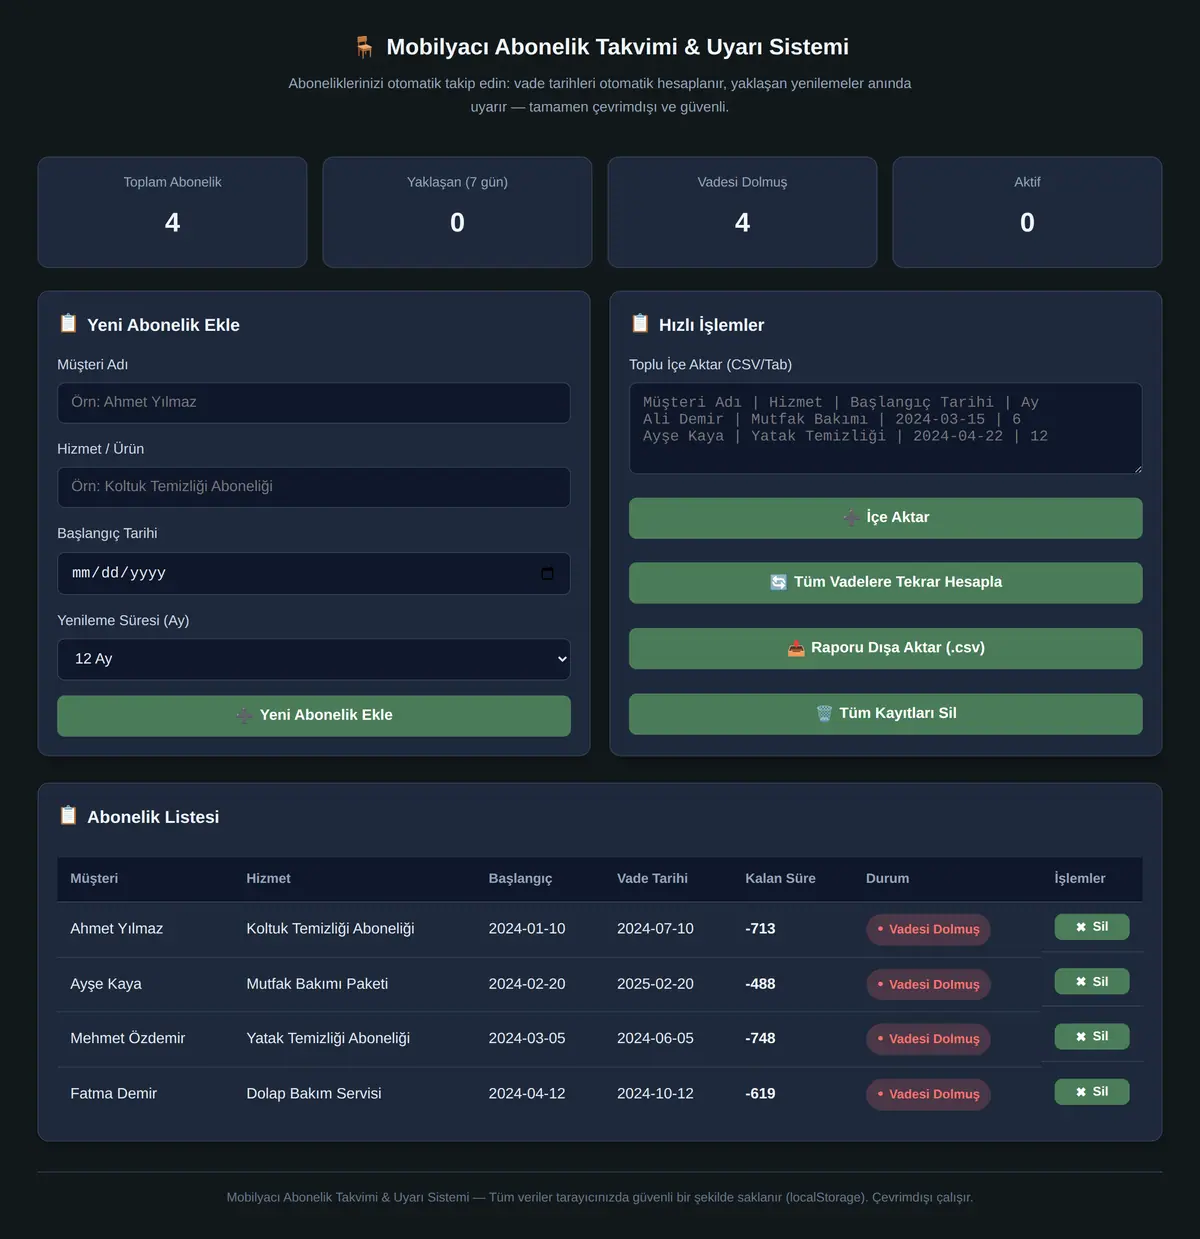The image size is (1200, 1239).
Task: Click the Kalan Süre column header
Action: tap(780, 878)
